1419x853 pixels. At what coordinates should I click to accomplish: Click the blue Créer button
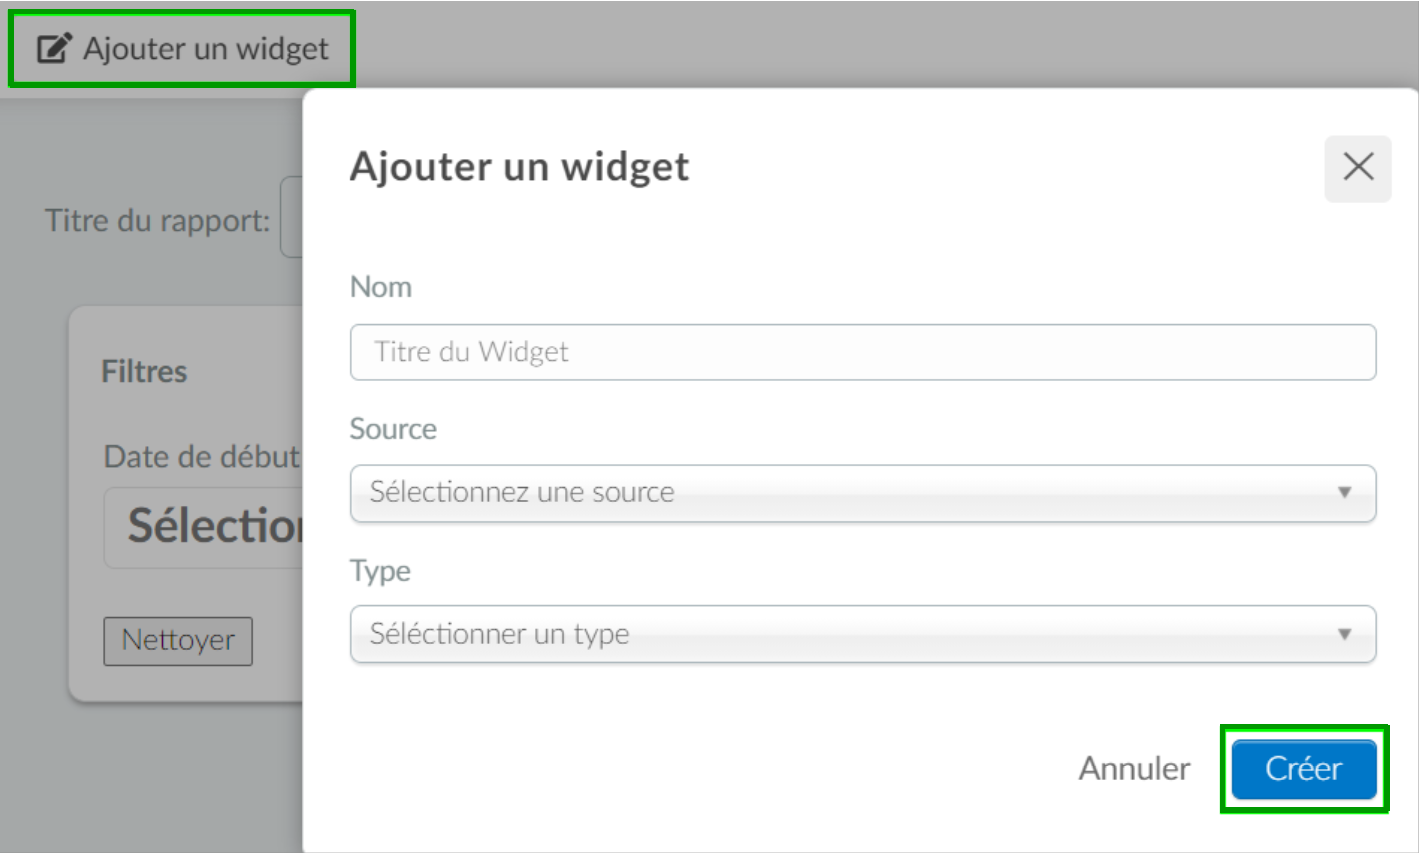(1304, 769)
